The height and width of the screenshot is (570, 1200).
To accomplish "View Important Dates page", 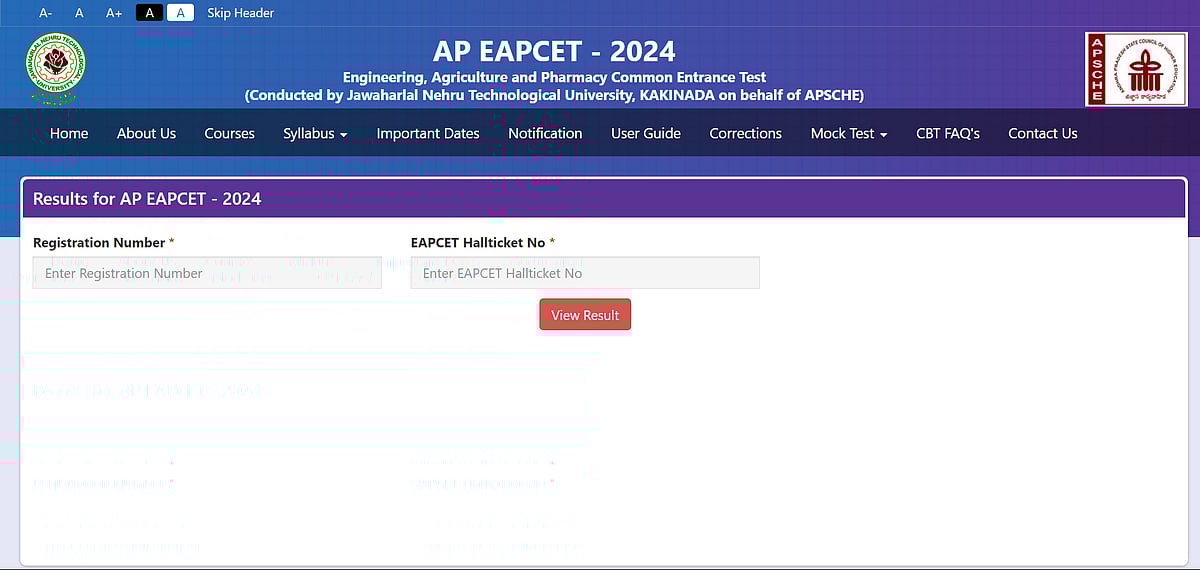I will (x=428, y=133).
